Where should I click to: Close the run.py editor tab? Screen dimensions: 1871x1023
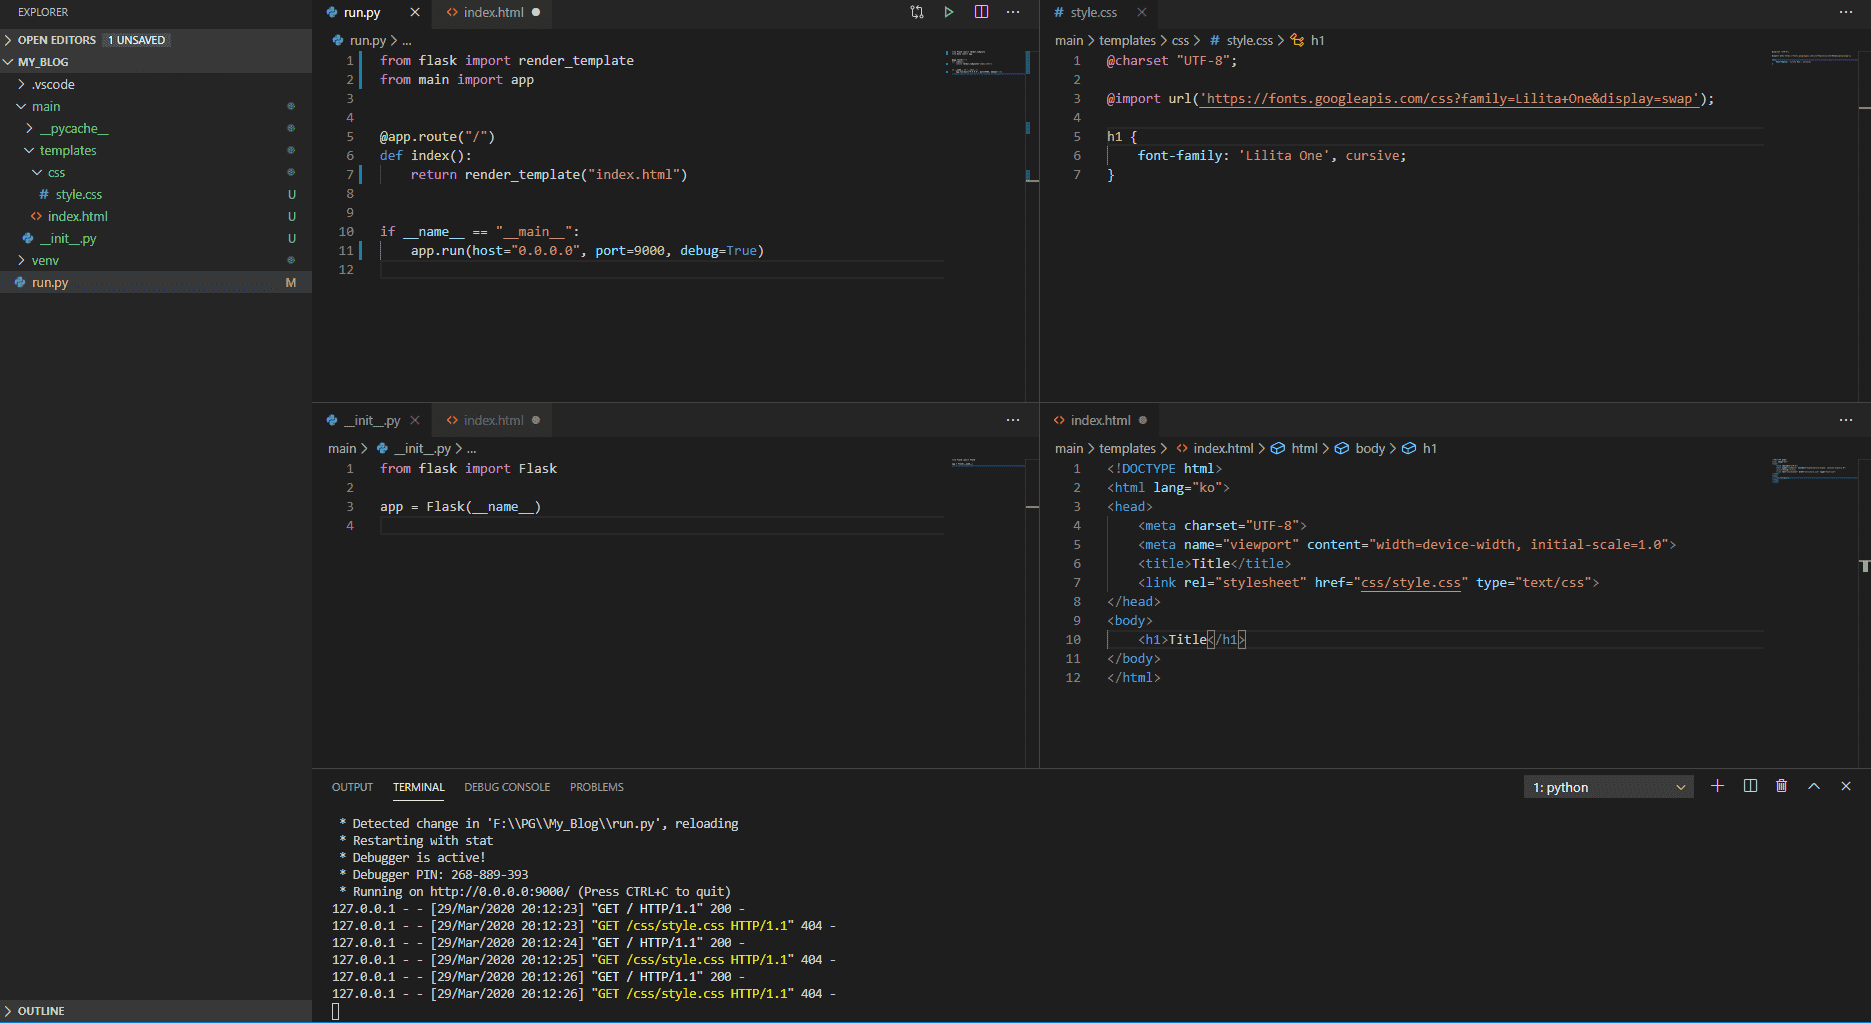pyautogui.click(x=415, y=12)
